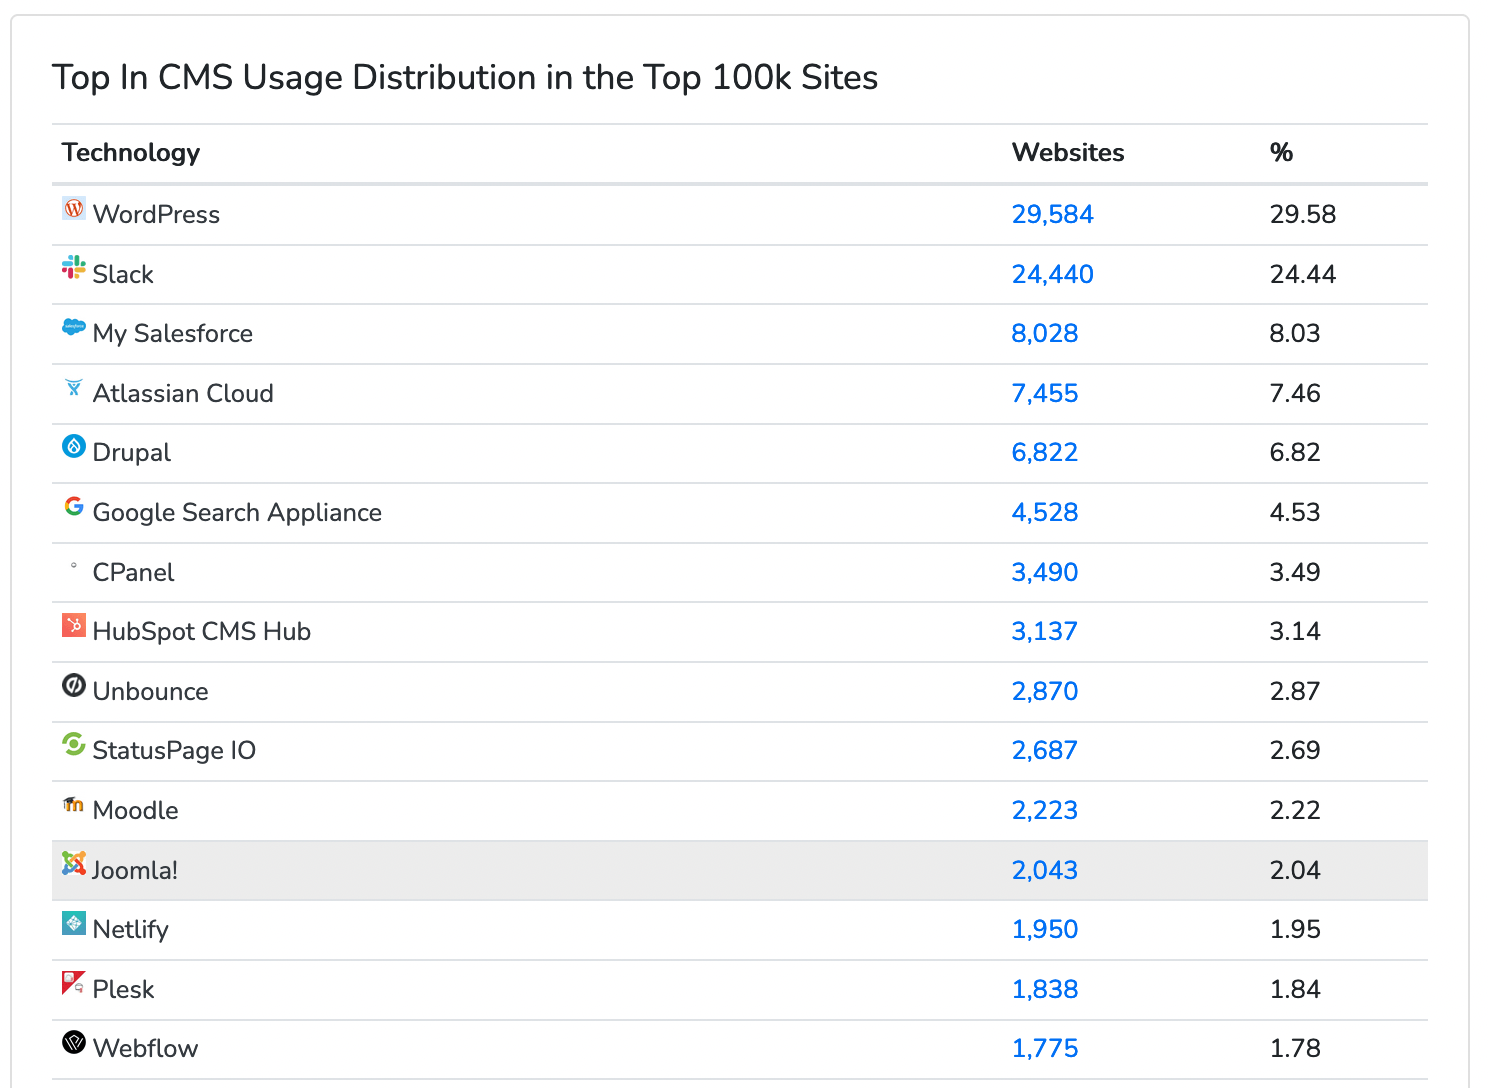The height and width of the screenshot is (1088, 1488).
Task: Click the 1.78 percent value
Action: coord(1295,1048)
